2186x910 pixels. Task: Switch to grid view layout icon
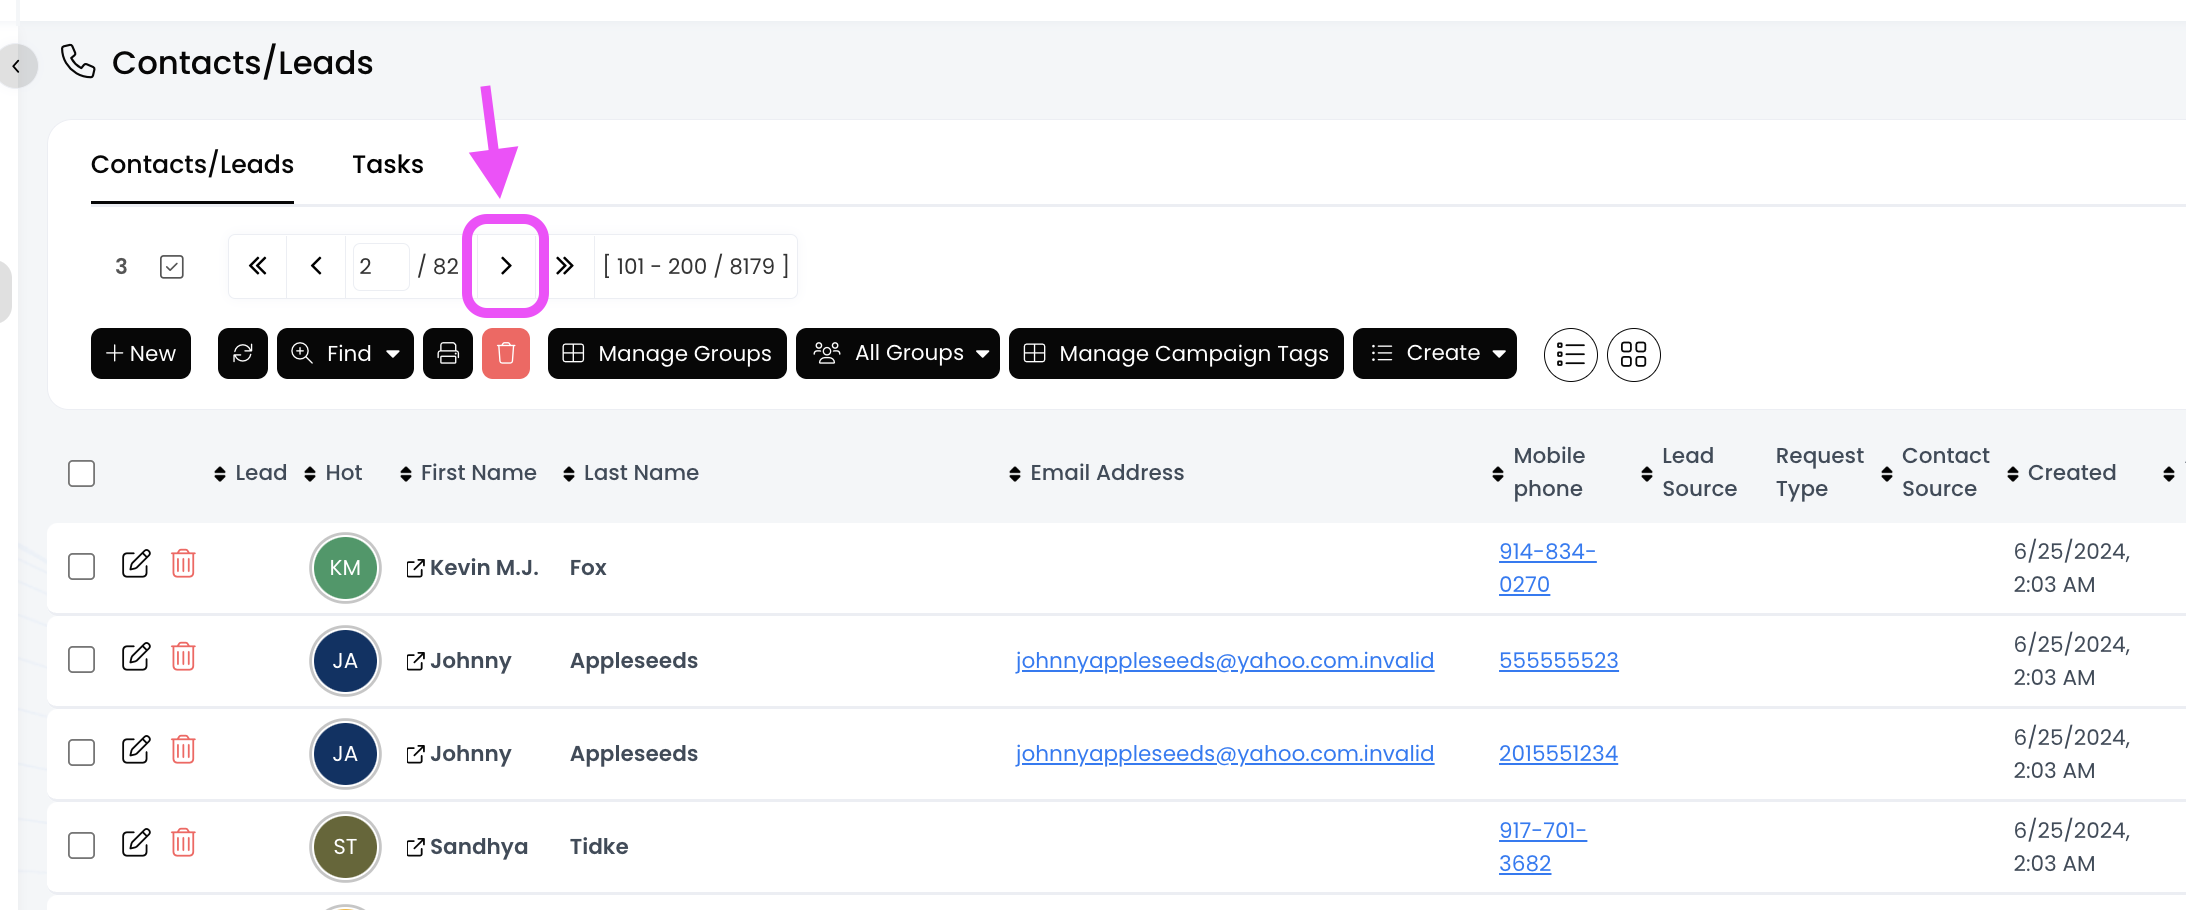point(1633,355)
